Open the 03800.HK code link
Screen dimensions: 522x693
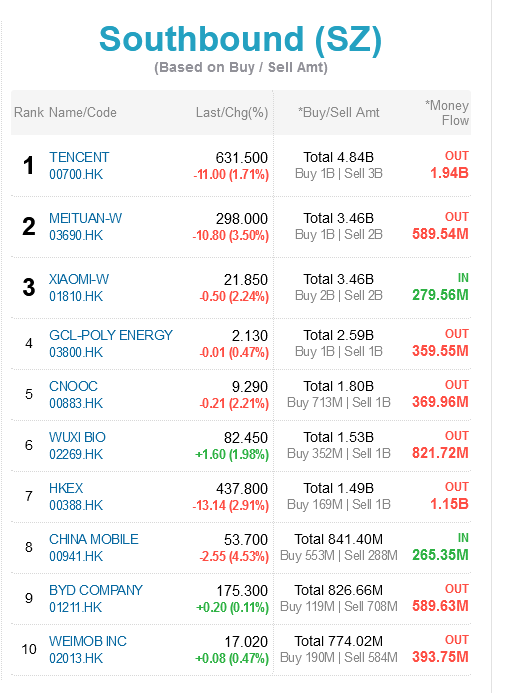coord(76,353)
